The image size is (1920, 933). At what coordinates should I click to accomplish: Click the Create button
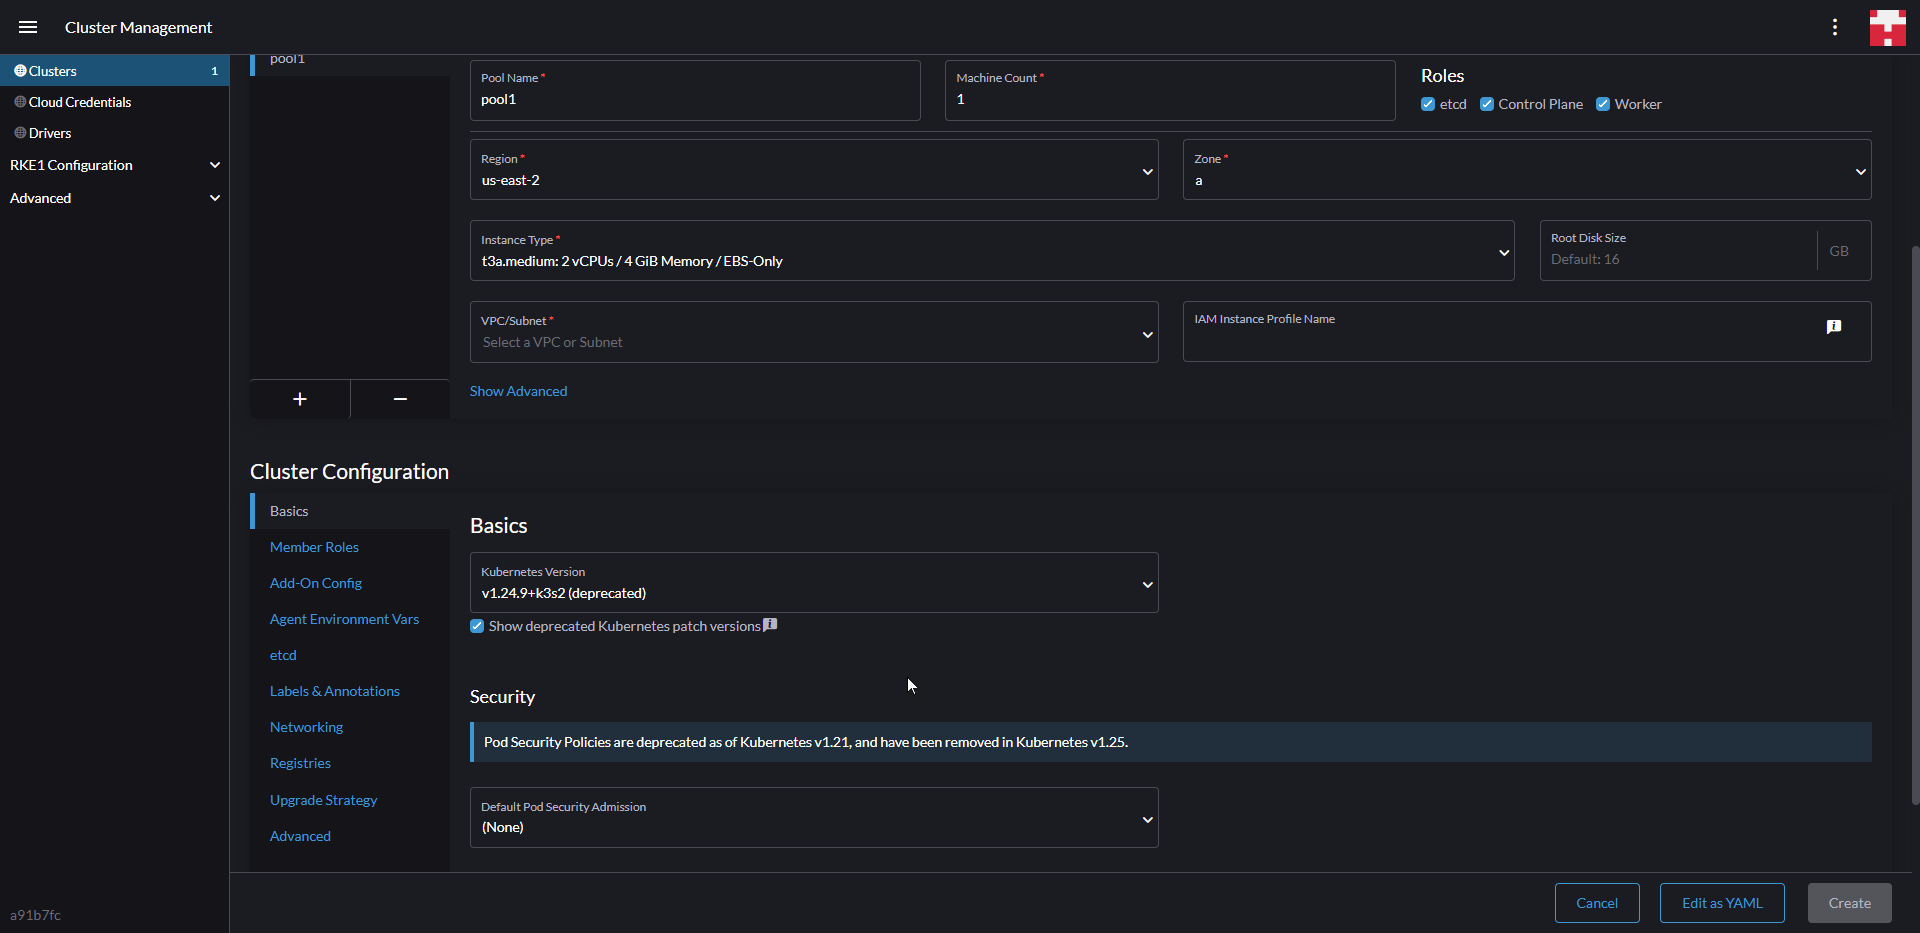tap(1848, 903)
